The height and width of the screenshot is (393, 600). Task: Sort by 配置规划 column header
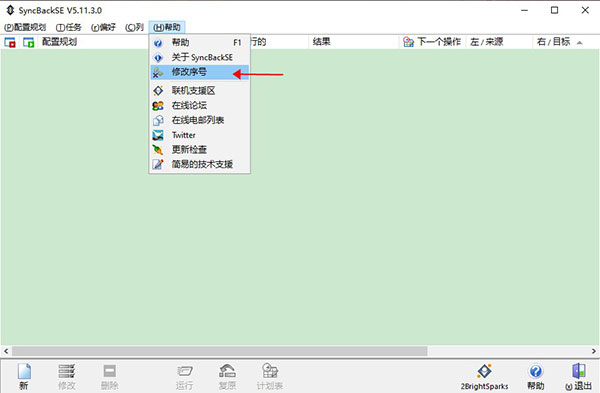59,42
